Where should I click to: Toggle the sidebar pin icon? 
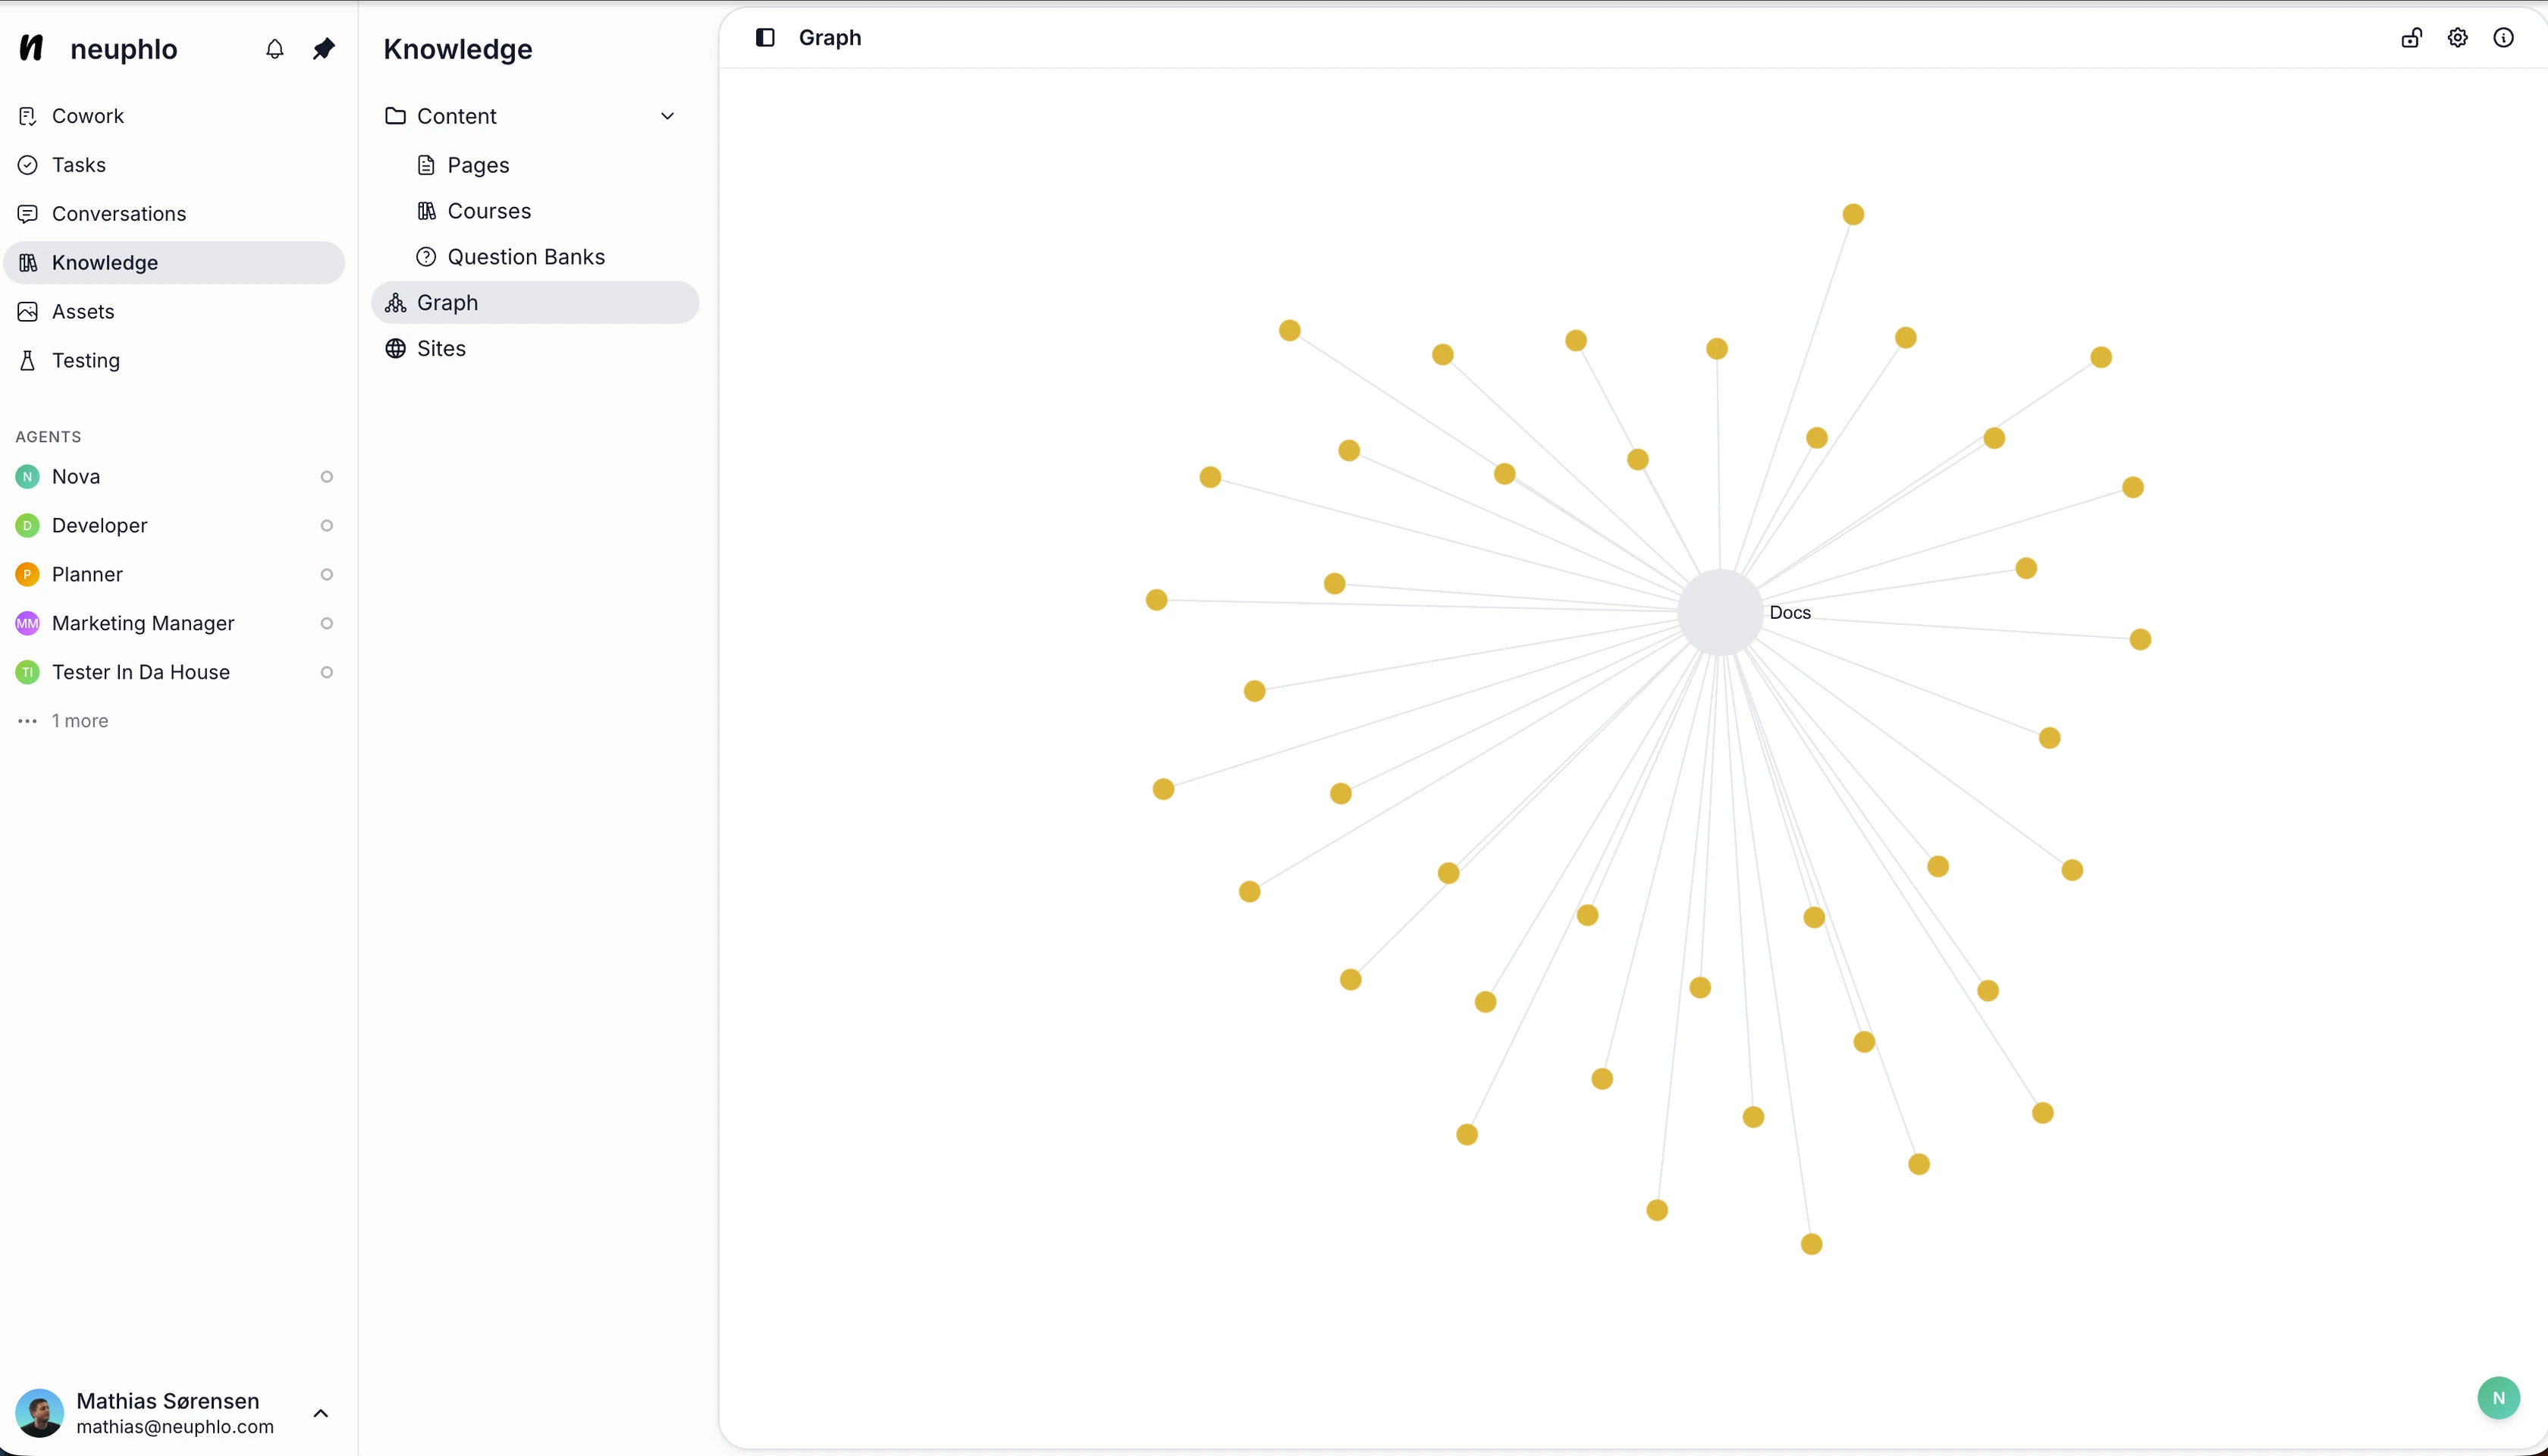(x=323, y=48)
